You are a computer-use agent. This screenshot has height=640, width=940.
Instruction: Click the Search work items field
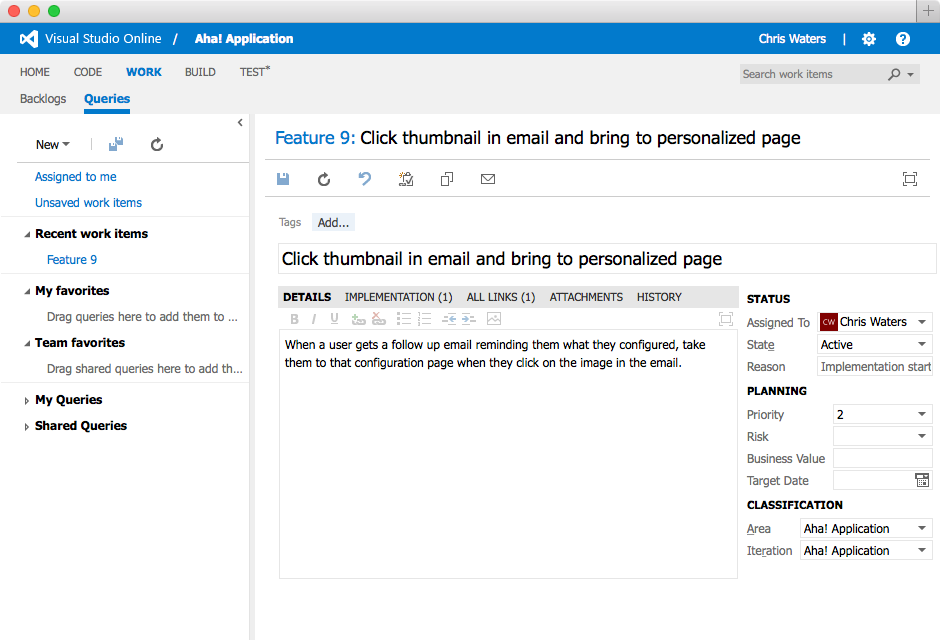812,74
